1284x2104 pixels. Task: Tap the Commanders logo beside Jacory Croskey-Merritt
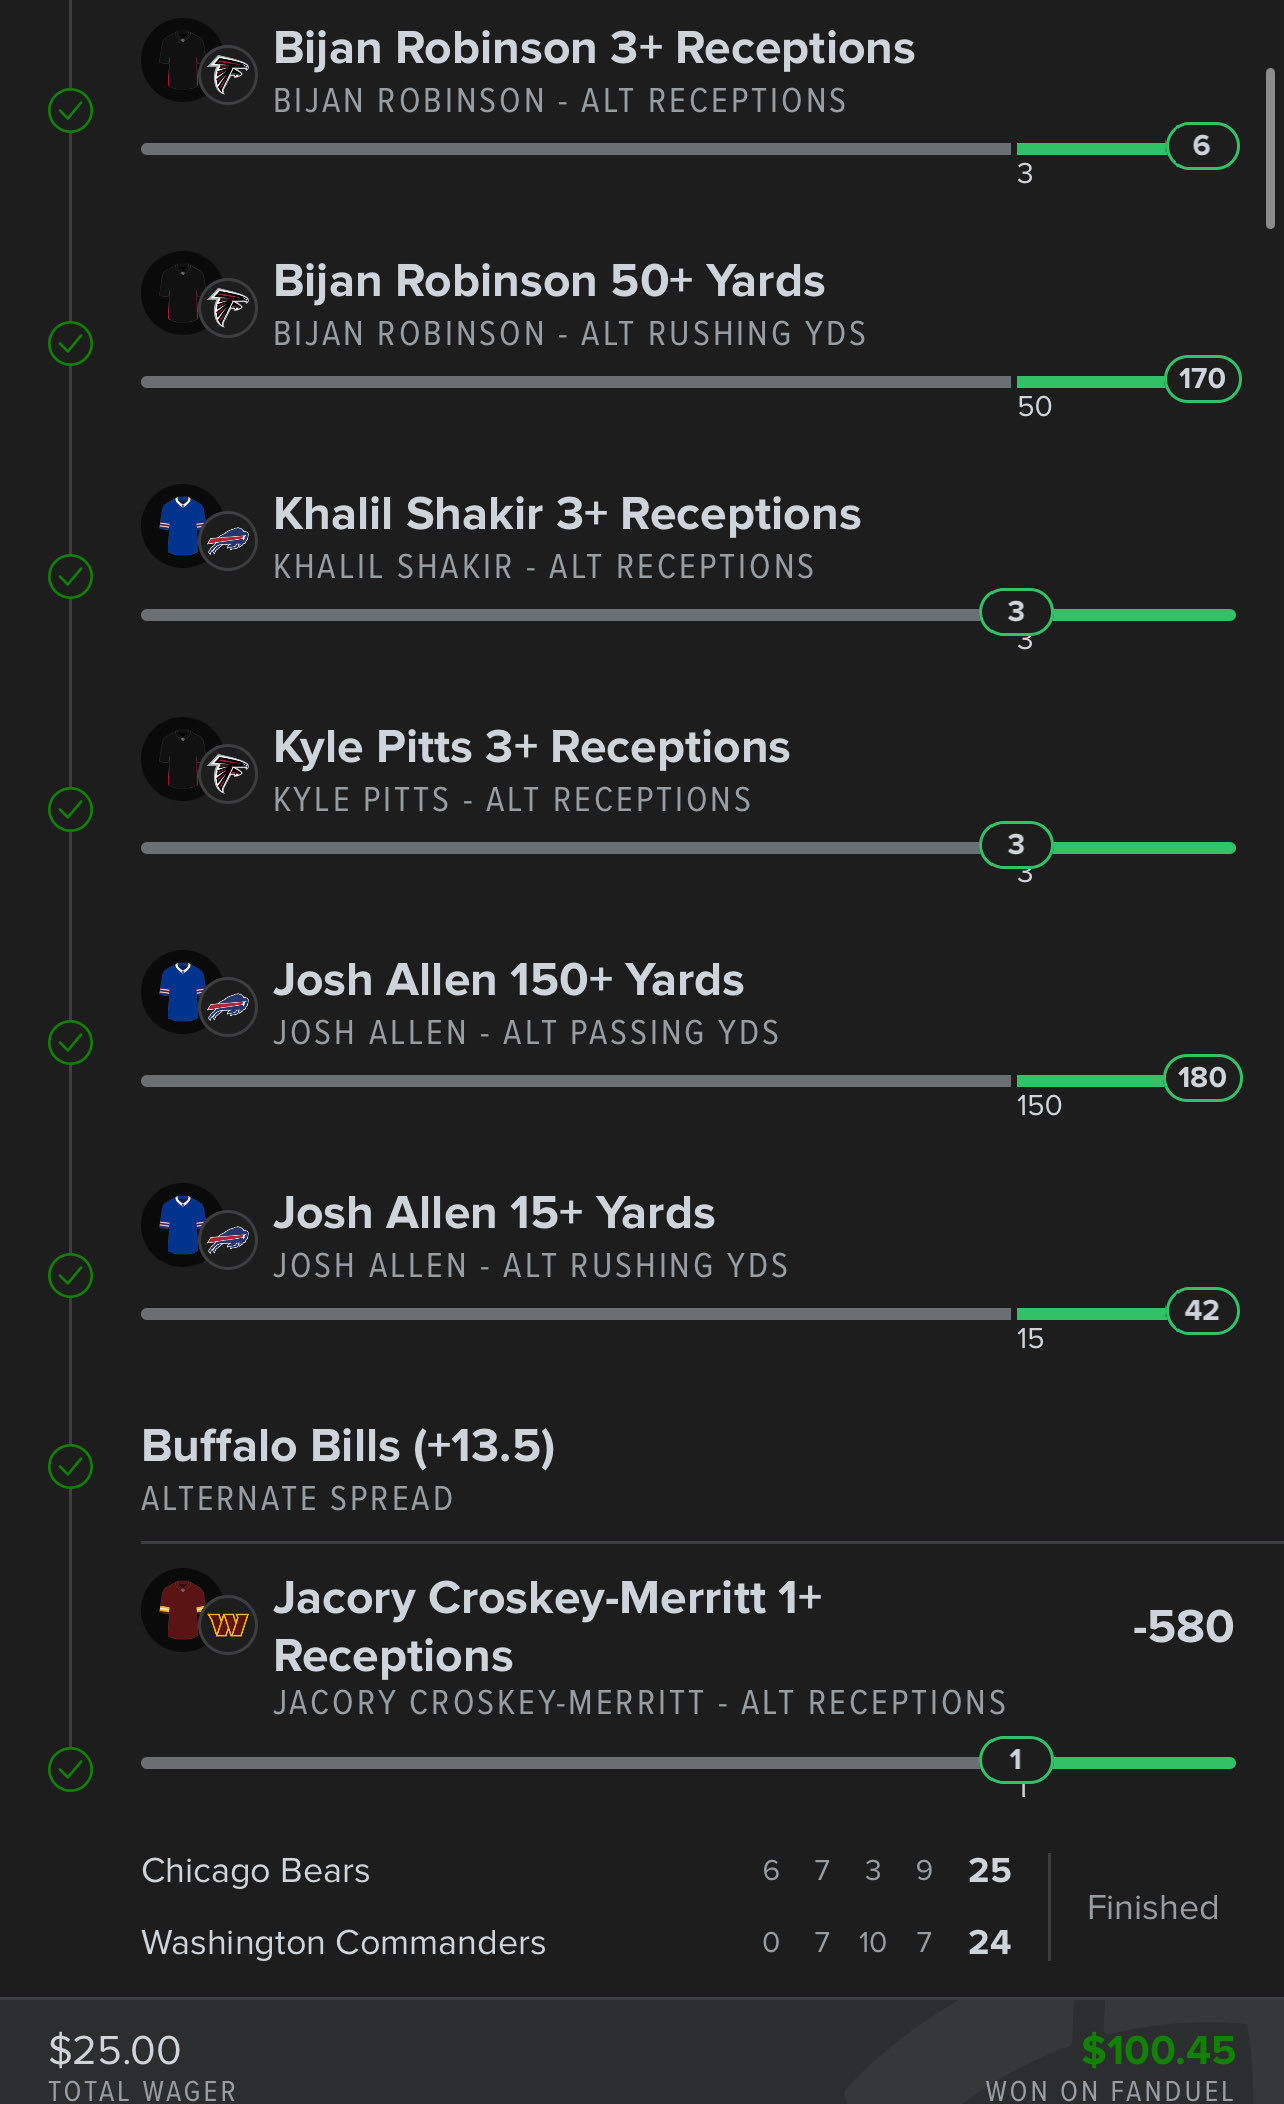click(229, 1625)
